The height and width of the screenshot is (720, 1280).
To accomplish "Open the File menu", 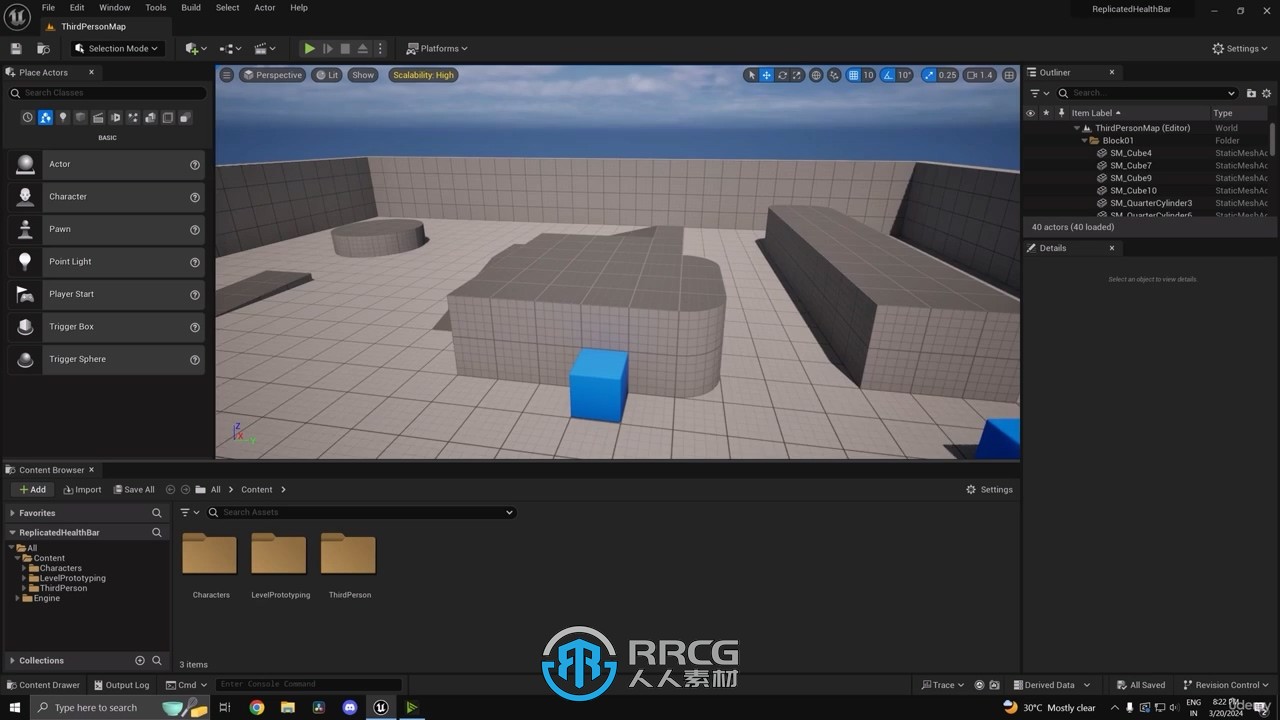I will (48, 7).
